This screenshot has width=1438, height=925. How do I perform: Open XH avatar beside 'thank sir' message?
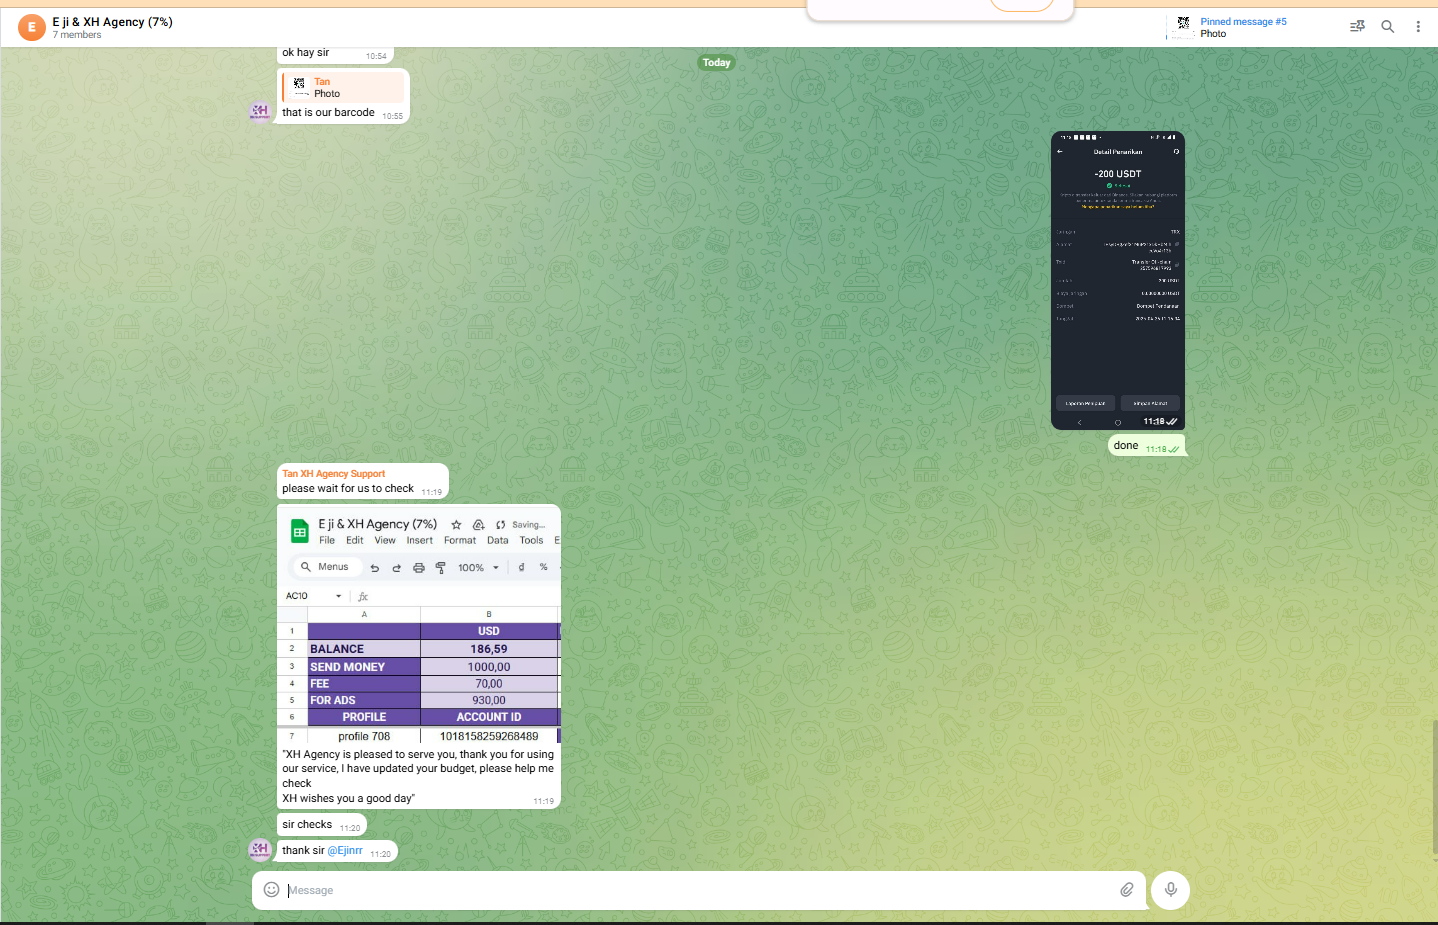coord(260,850)
